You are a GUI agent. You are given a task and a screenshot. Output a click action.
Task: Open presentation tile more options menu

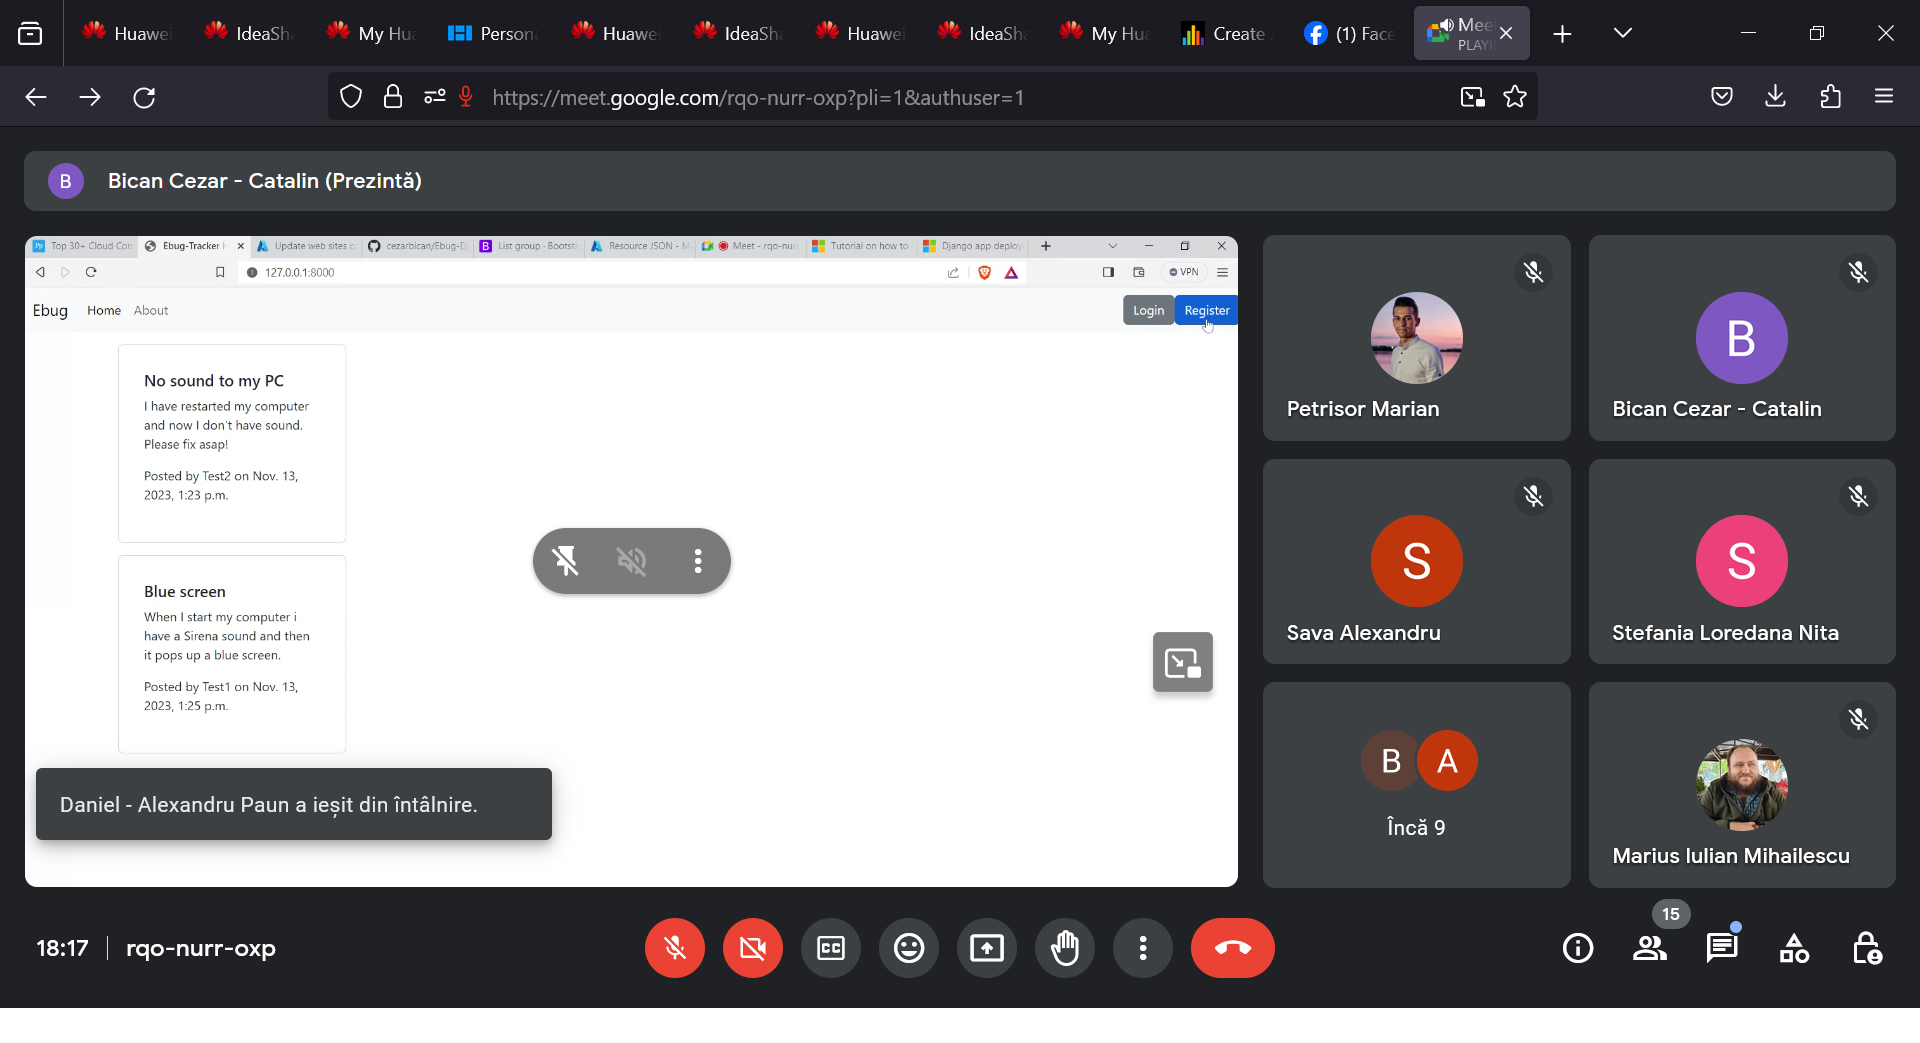(x=698, y=561)
